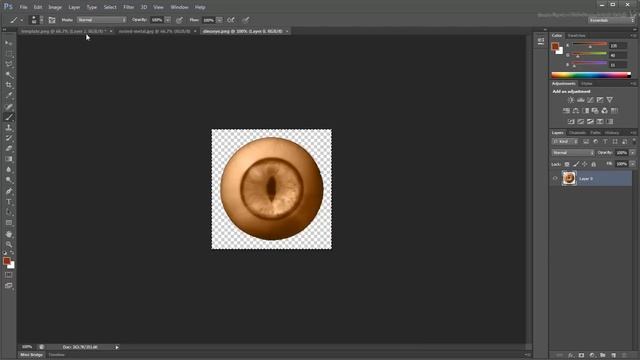Screen dimensions: 640x360
Task: Switch to the Paths tab
Action: [x=596, y=133]
